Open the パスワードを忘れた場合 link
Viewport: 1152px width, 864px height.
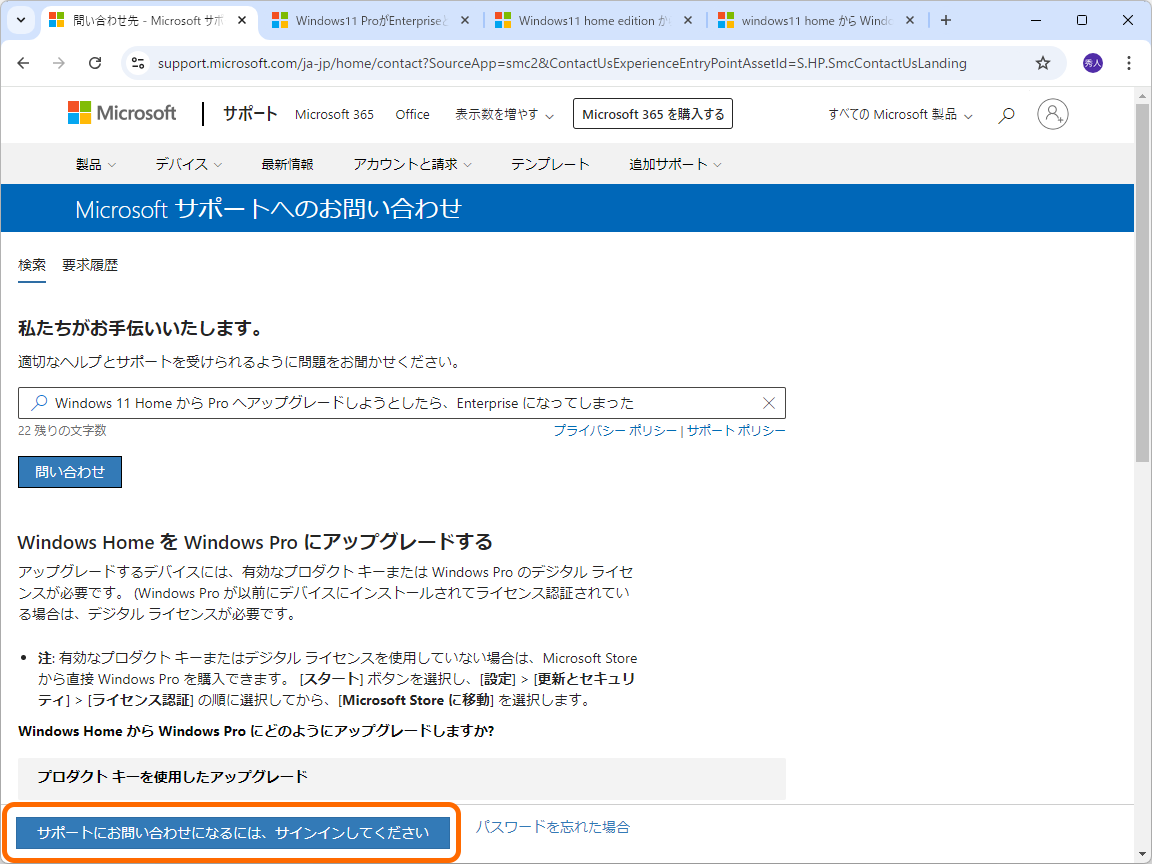point(553,827)
